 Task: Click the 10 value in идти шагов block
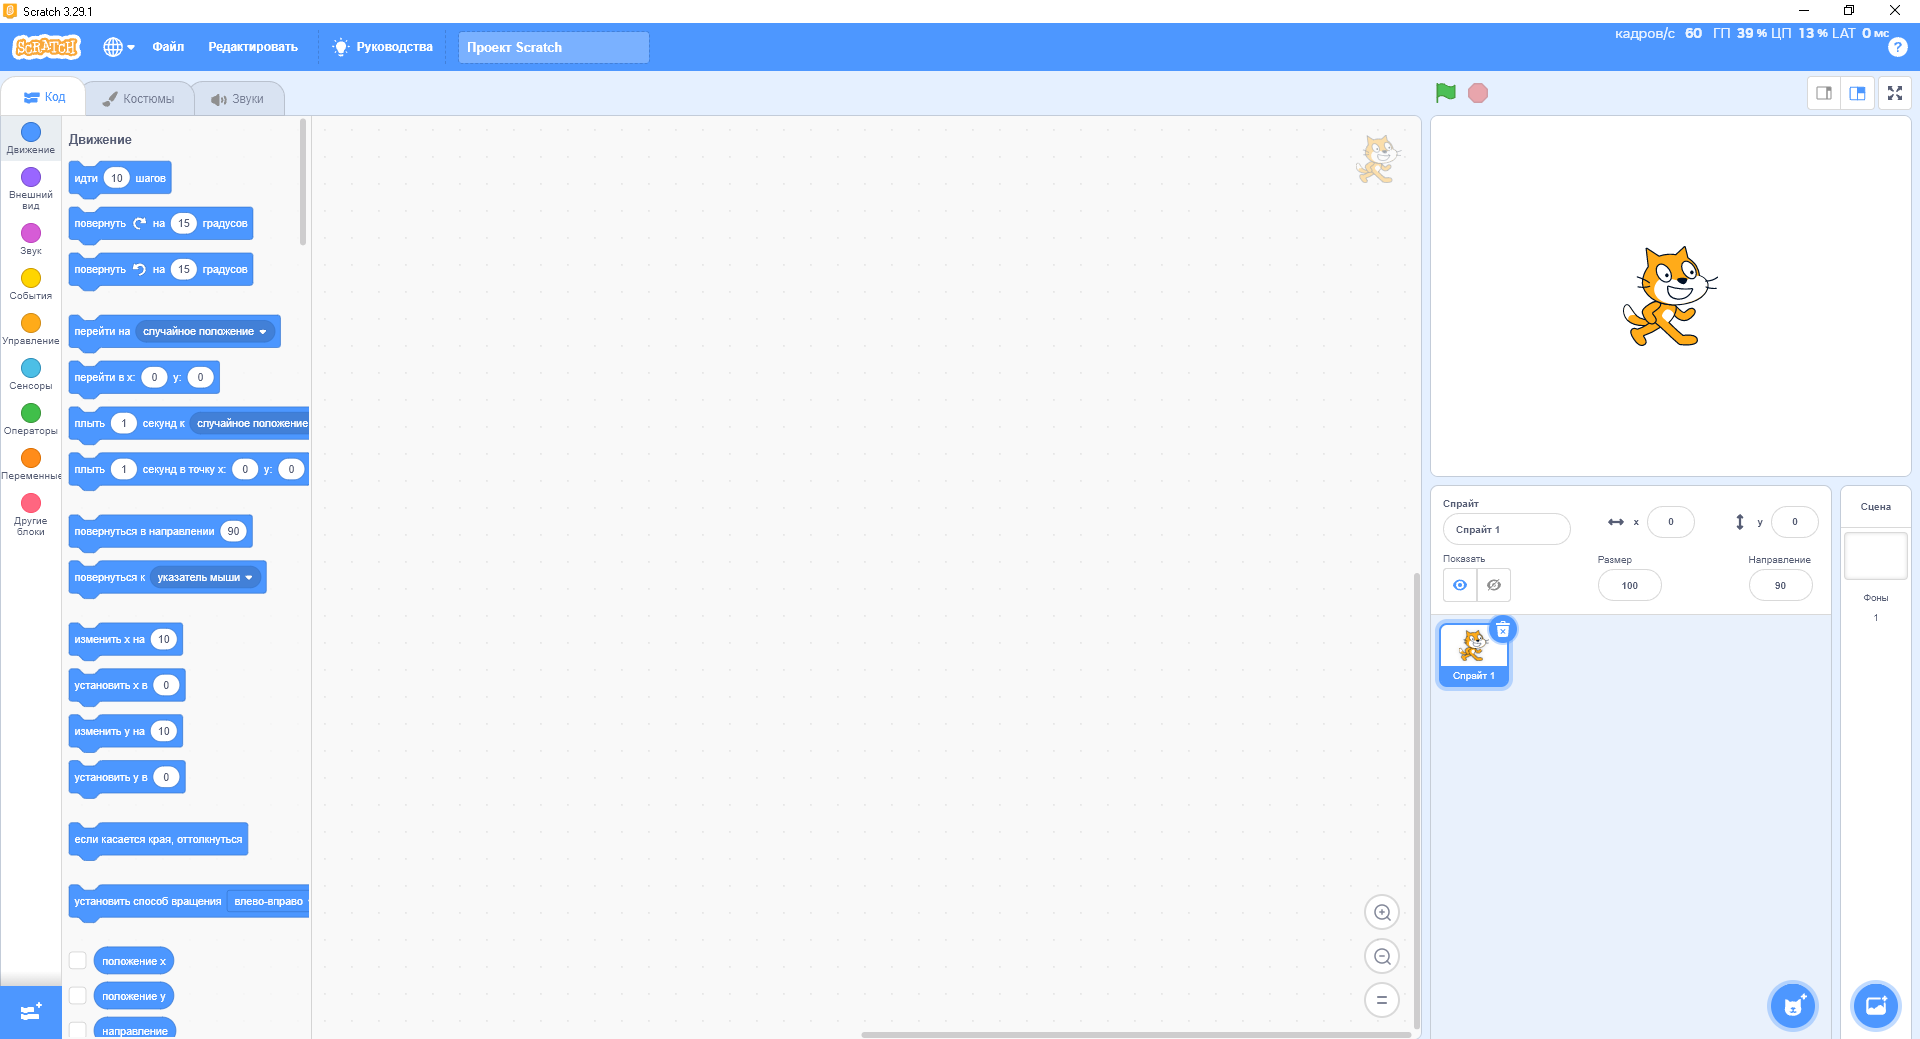pos(117,178)
